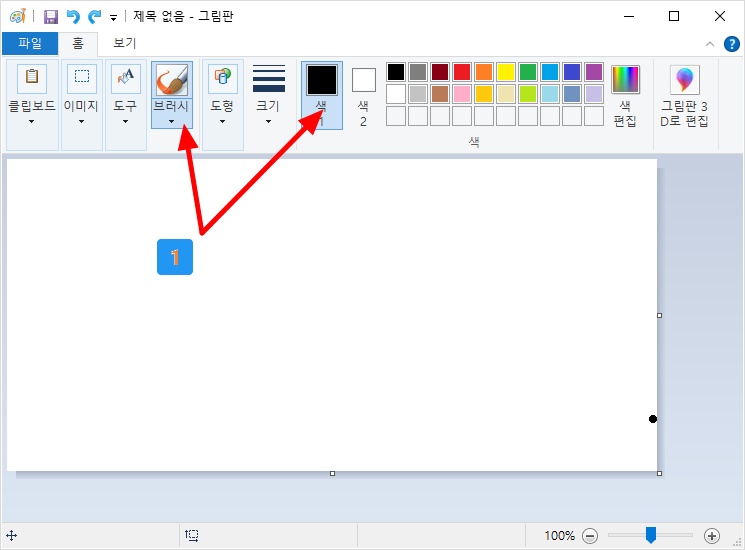This screenshot has width=745, height=550.
Task: Pick the turquoise blue palette swatch
Action: point(550,72)
